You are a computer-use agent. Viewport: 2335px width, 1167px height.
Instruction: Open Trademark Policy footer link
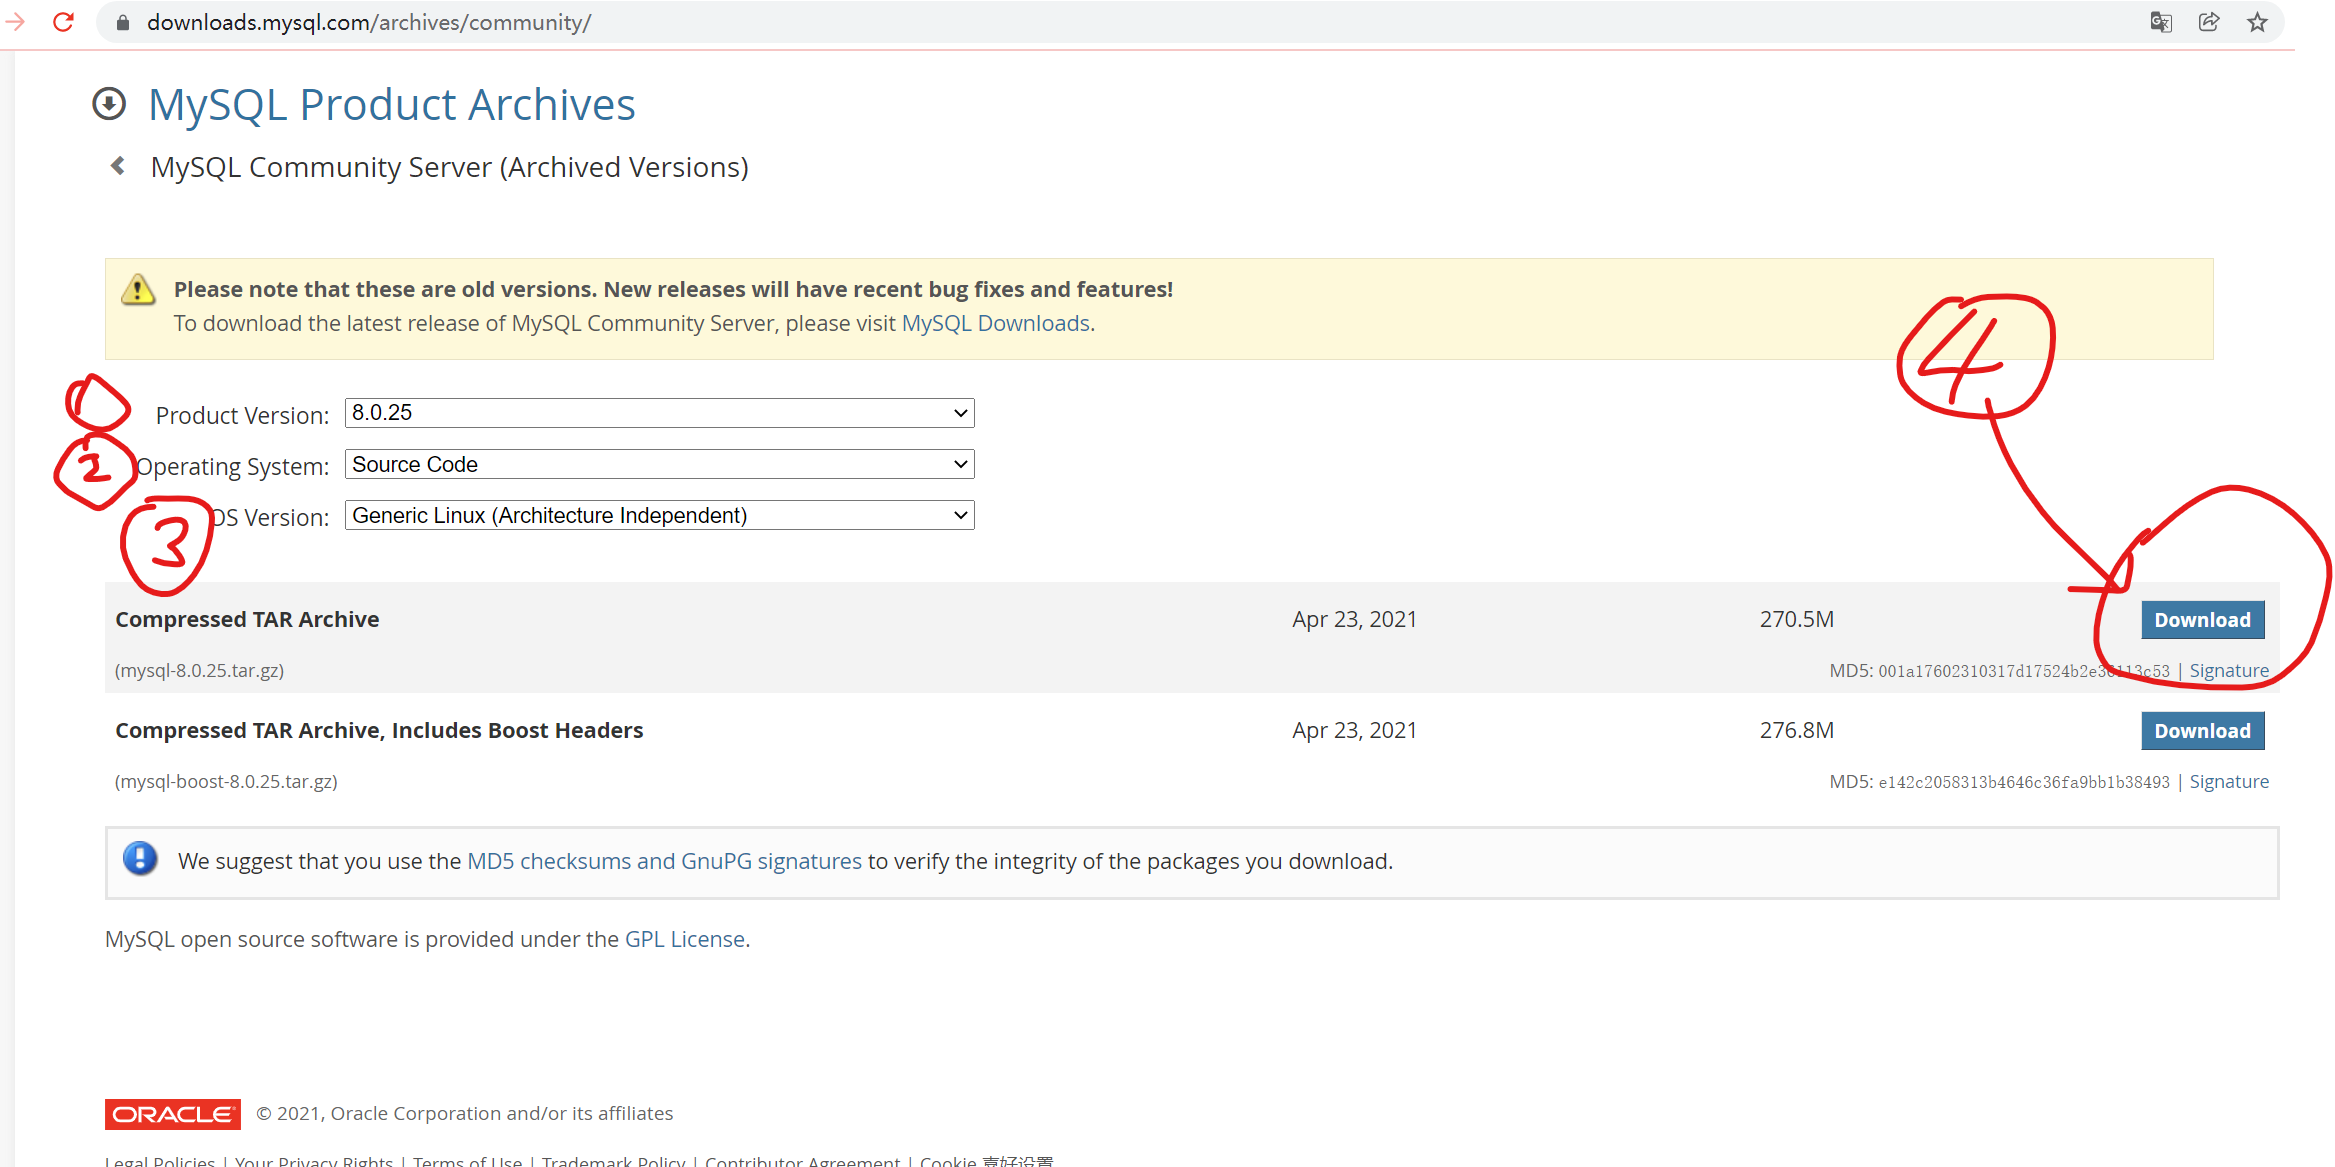[x=613, y=1160]
